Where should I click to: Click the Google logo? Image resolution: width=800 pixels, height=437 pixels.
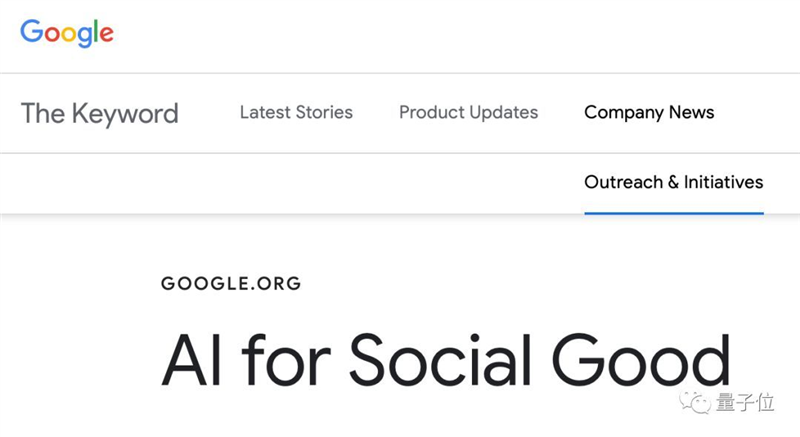(67, 32)
